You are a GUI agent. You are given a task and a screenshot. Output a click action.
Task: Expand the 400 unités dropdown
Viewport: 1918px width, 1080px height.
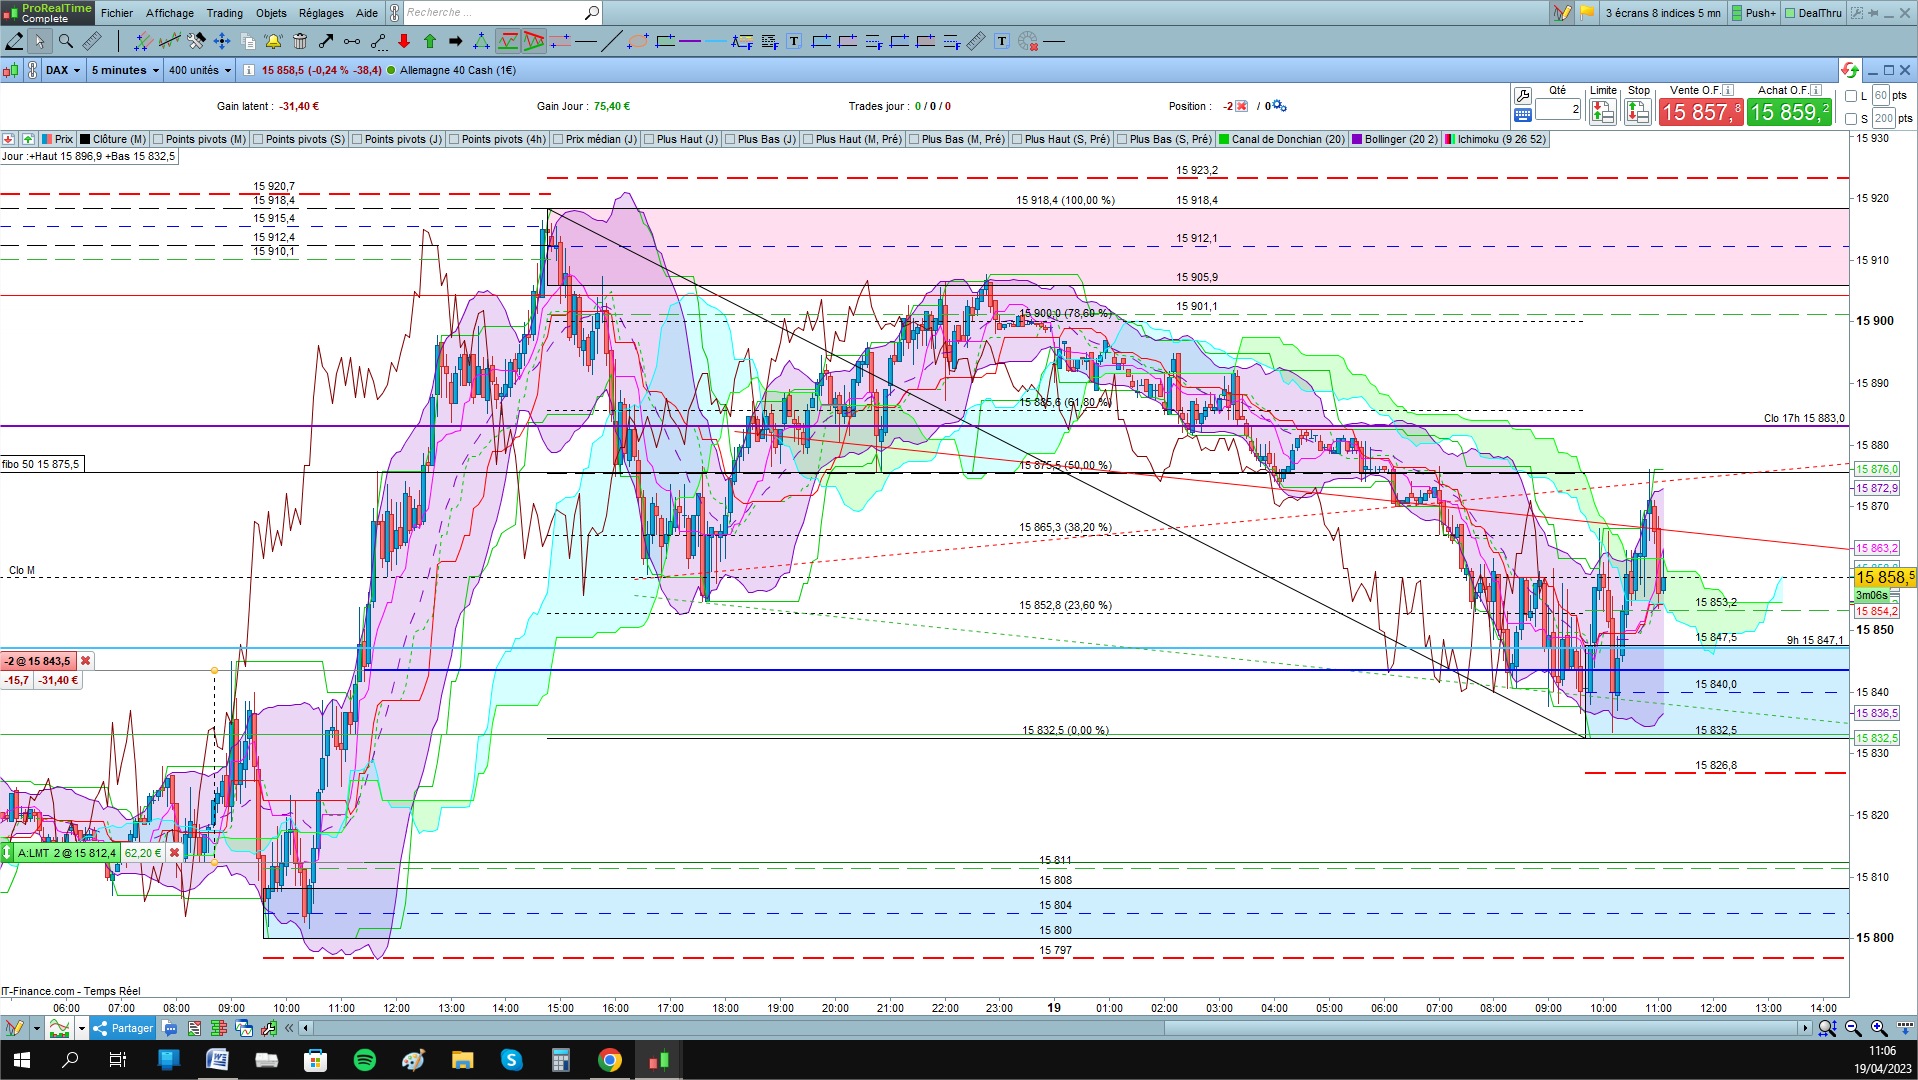199,70
